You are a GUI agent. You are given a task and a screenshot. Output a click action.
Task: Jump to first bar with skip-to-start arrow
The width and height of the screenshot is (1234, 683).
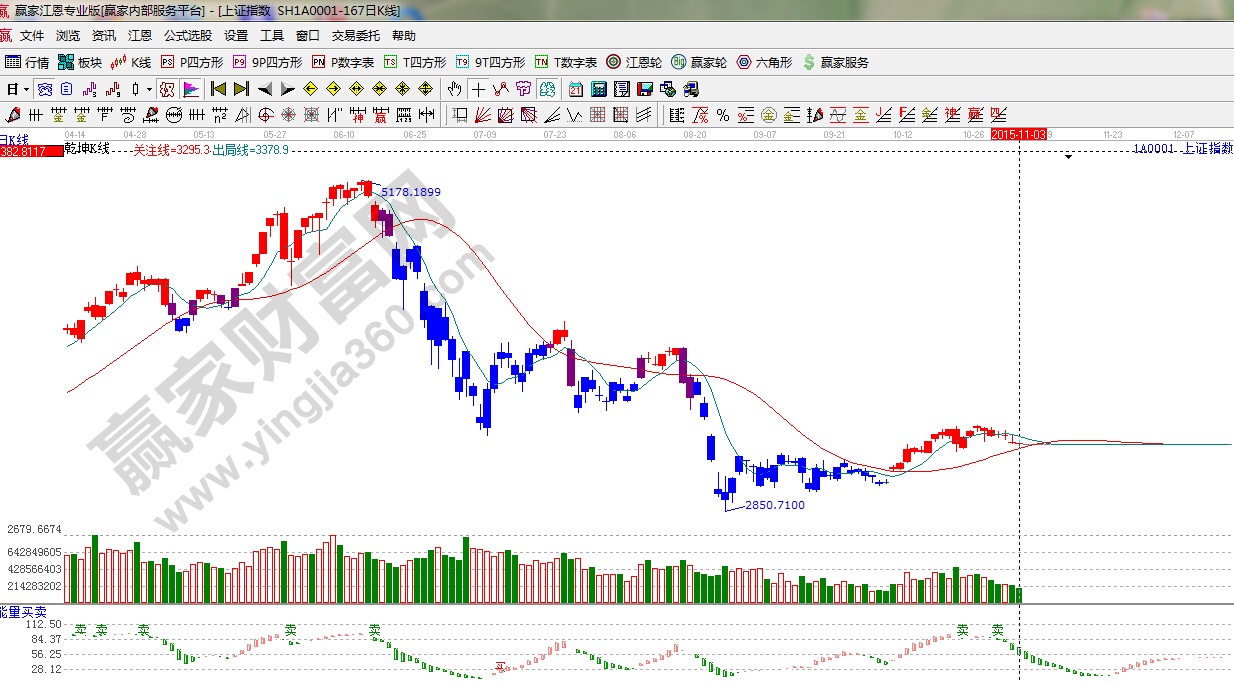point(219,89)
